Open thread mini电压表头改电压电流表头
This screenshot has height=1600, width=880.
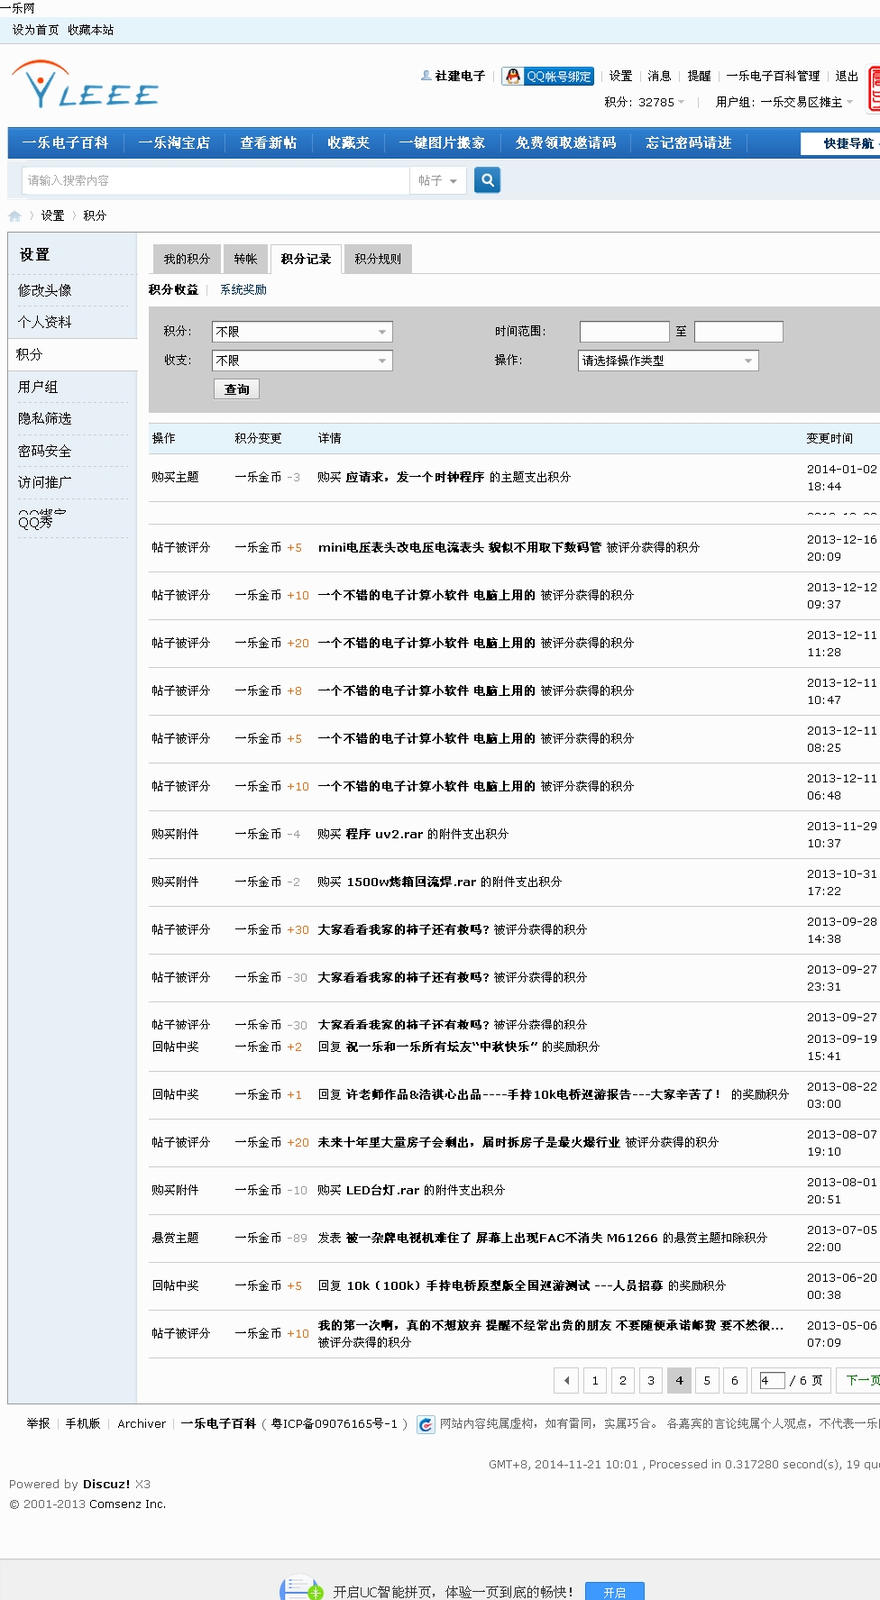[x=460, y=547]
